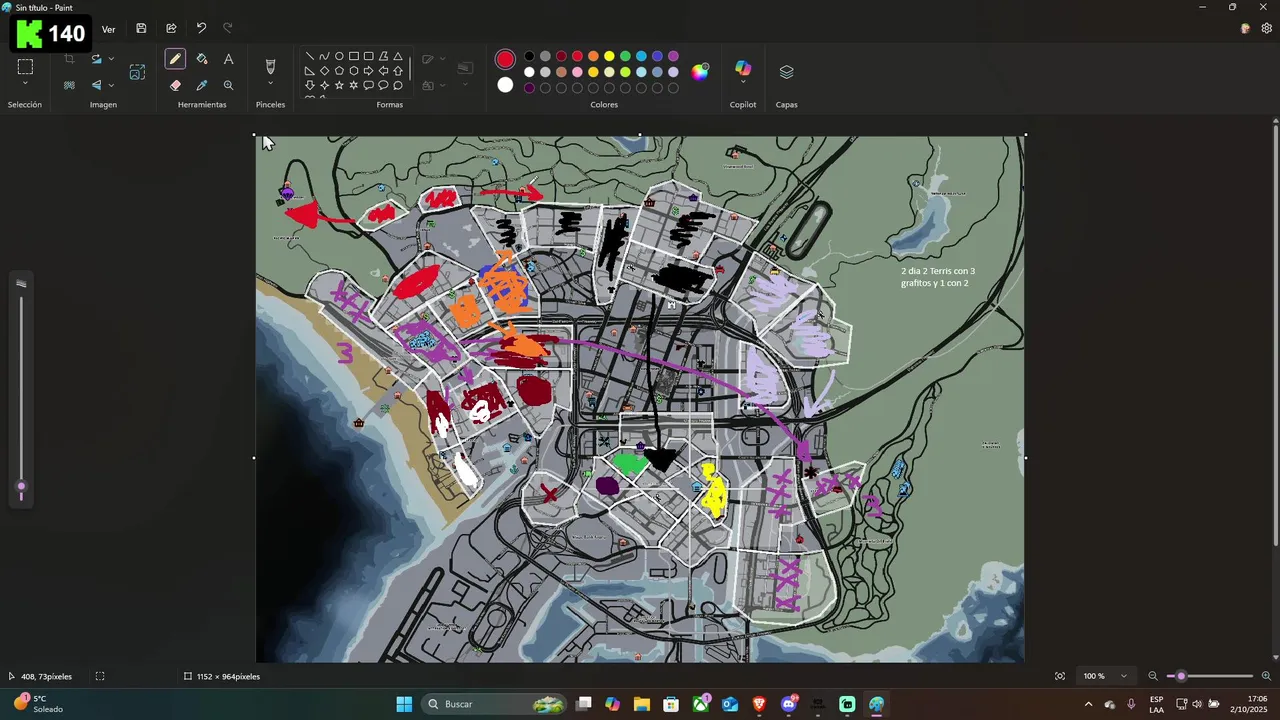1280x720 pixels.
Task: Expand the Flip options chevron
Action: point(111,85)
